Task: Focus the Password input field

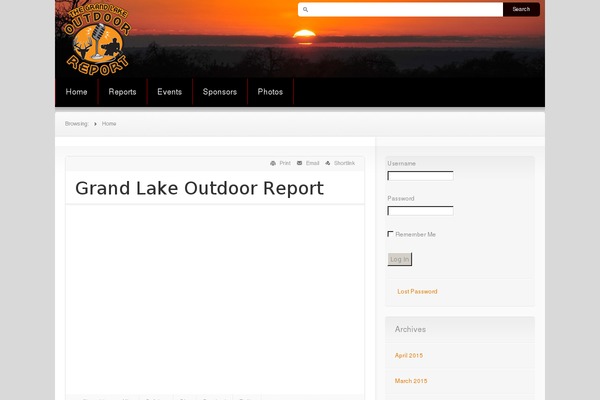Action: [420, 211]
